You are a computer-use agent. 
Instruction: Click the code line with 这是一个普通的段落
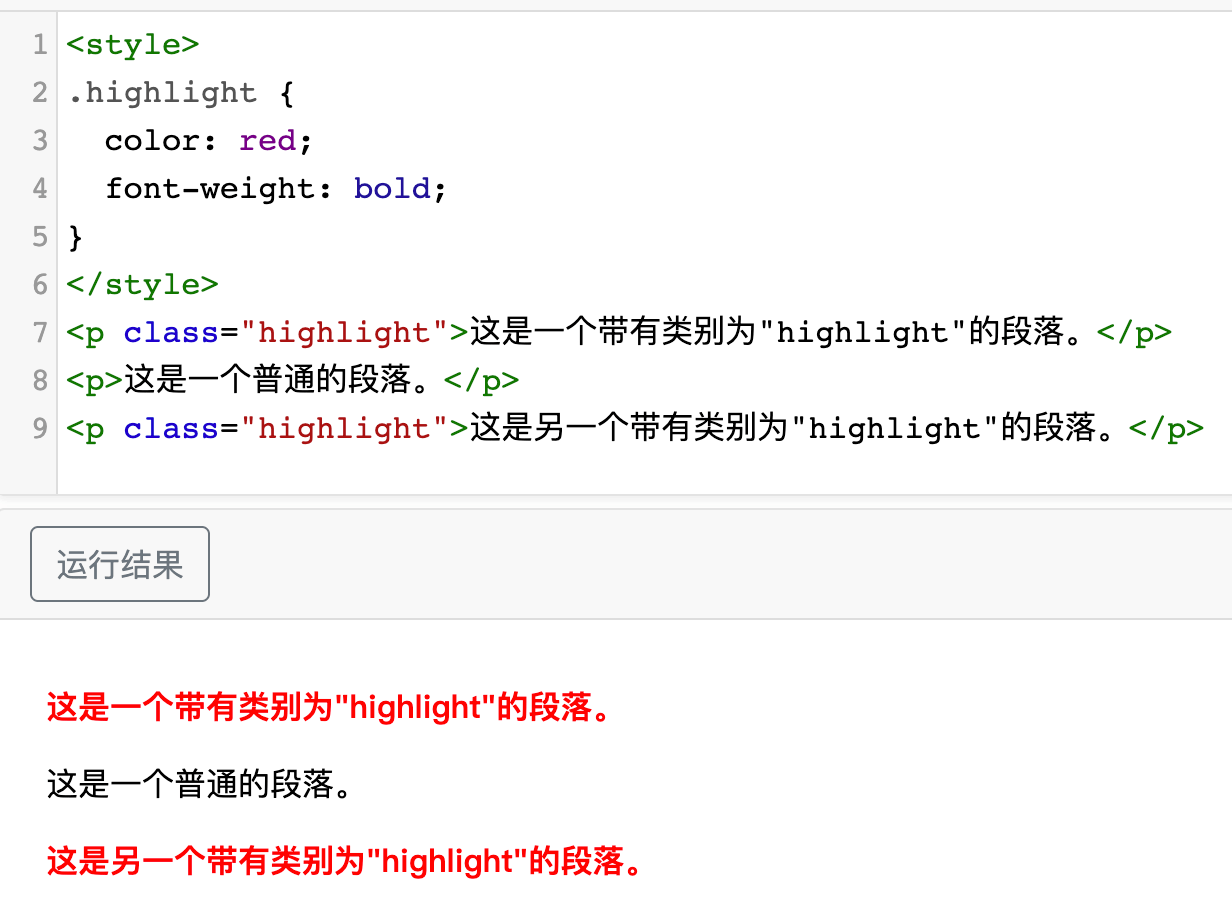[x=292, y=381]
